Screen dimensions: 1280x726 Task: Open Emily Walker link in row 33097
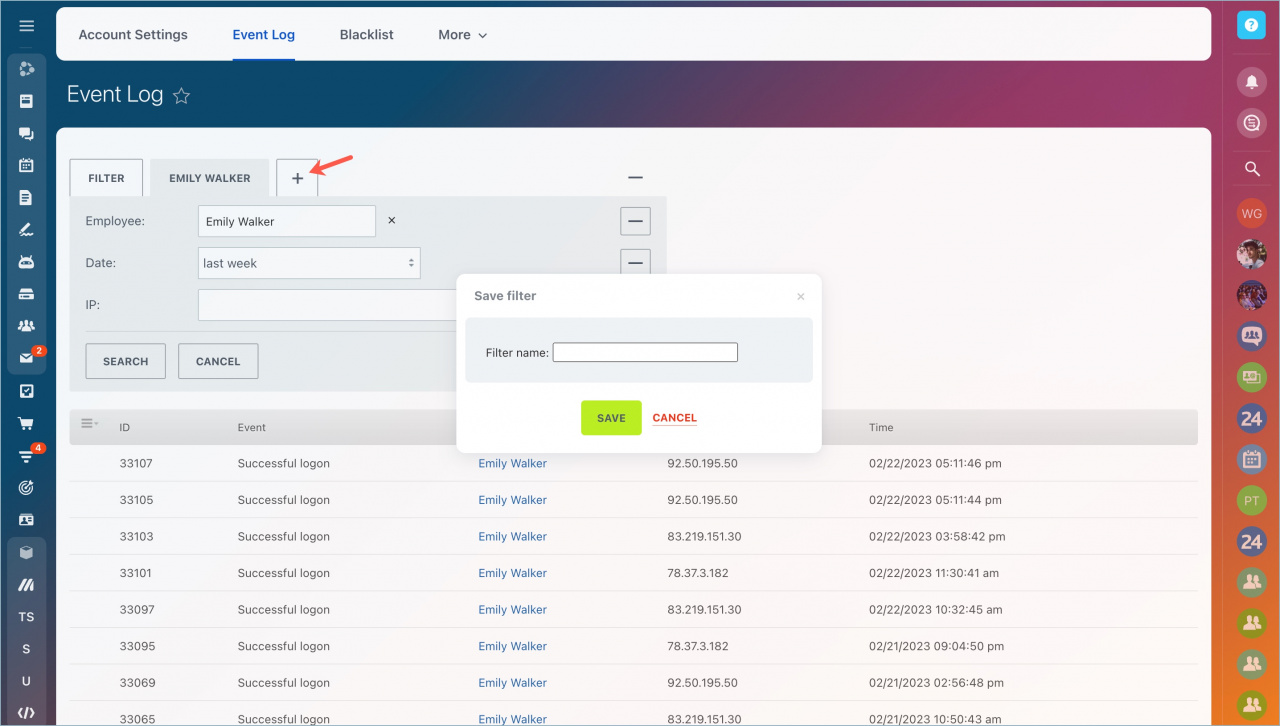[512, 609]
